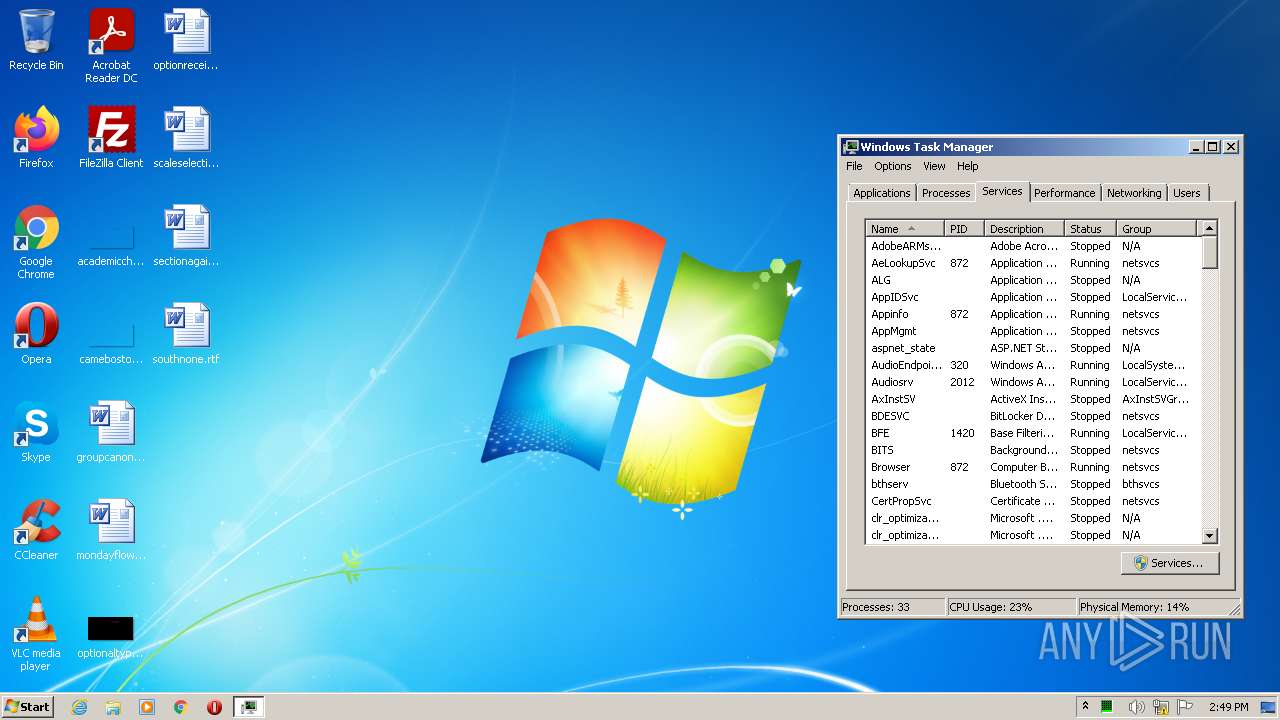The height and width of the screenshot is (720, 1280).
Task: Open southnone.rtf document
Action: pyautogui.click(x=186, y=334)
